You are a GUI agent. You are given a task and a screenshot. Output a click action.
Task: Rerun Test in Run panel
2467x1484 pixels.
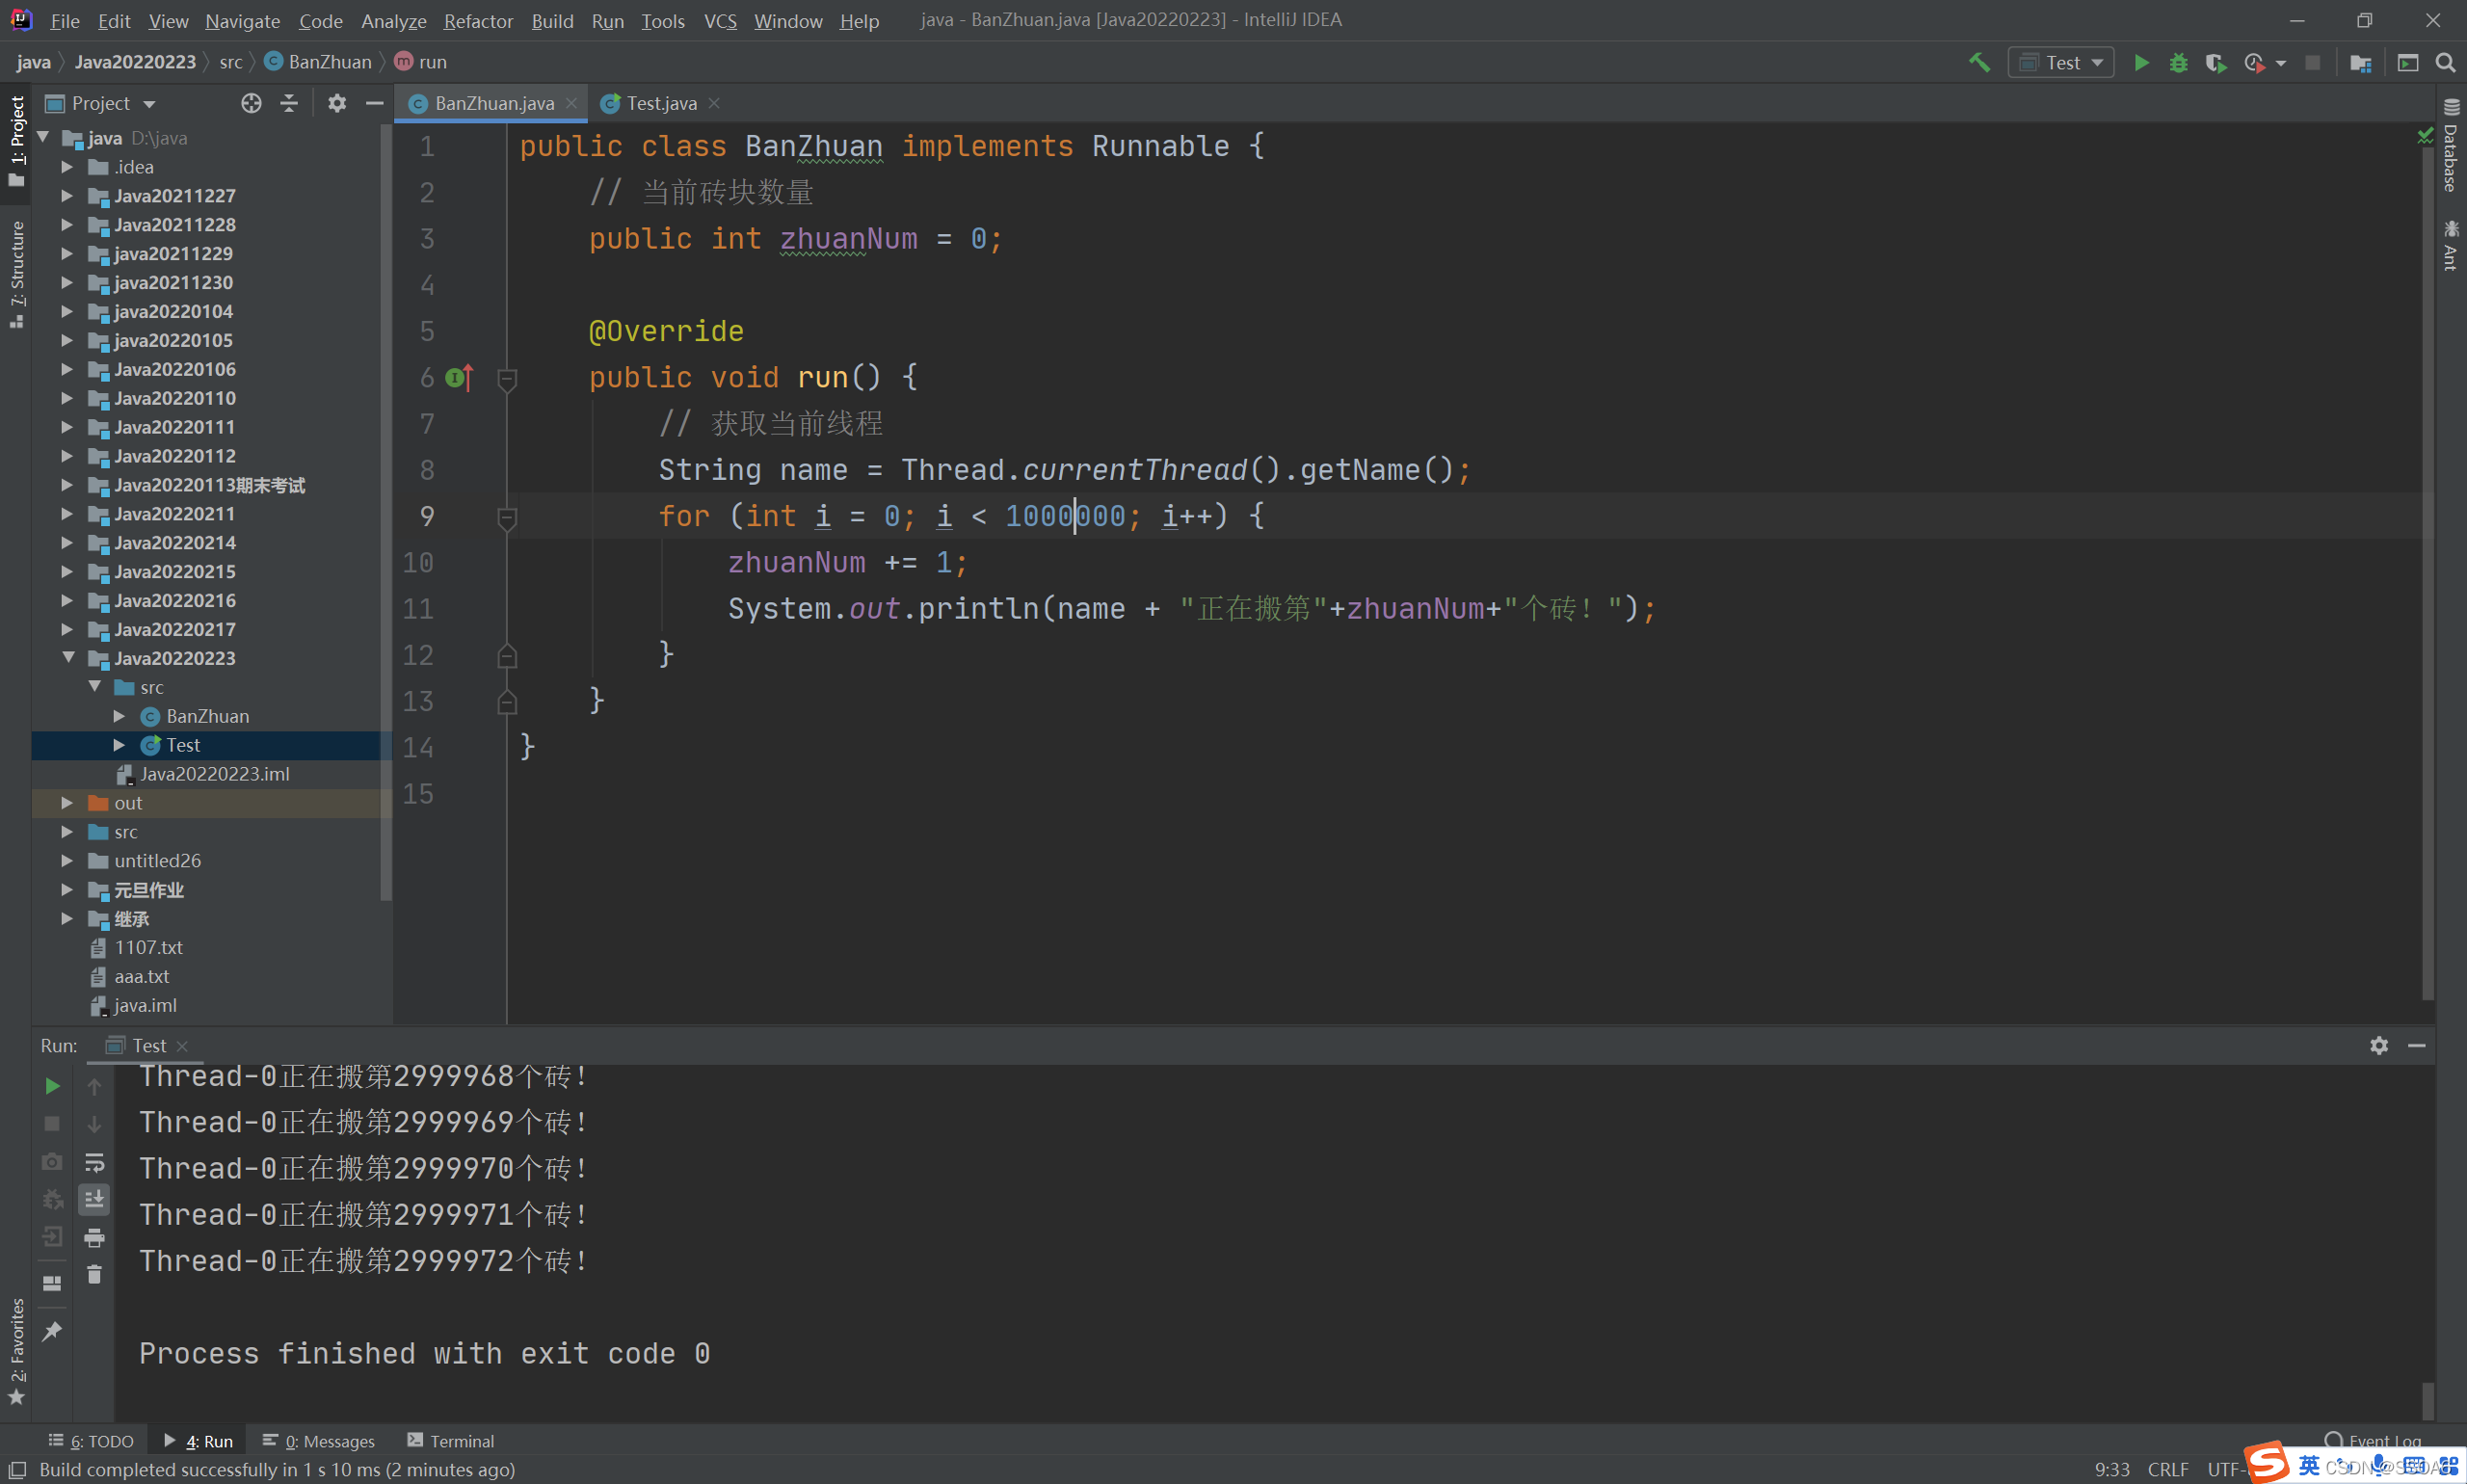tap(52, 1086)
